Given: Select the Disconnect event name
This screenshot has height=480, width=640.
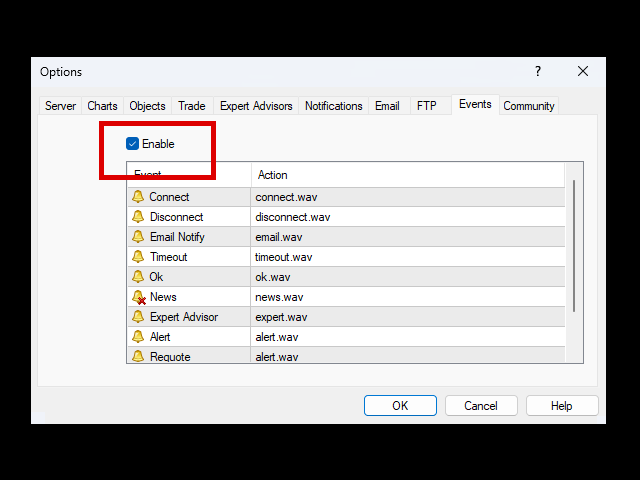Looking at the screenshot, I should pos(177,217).
